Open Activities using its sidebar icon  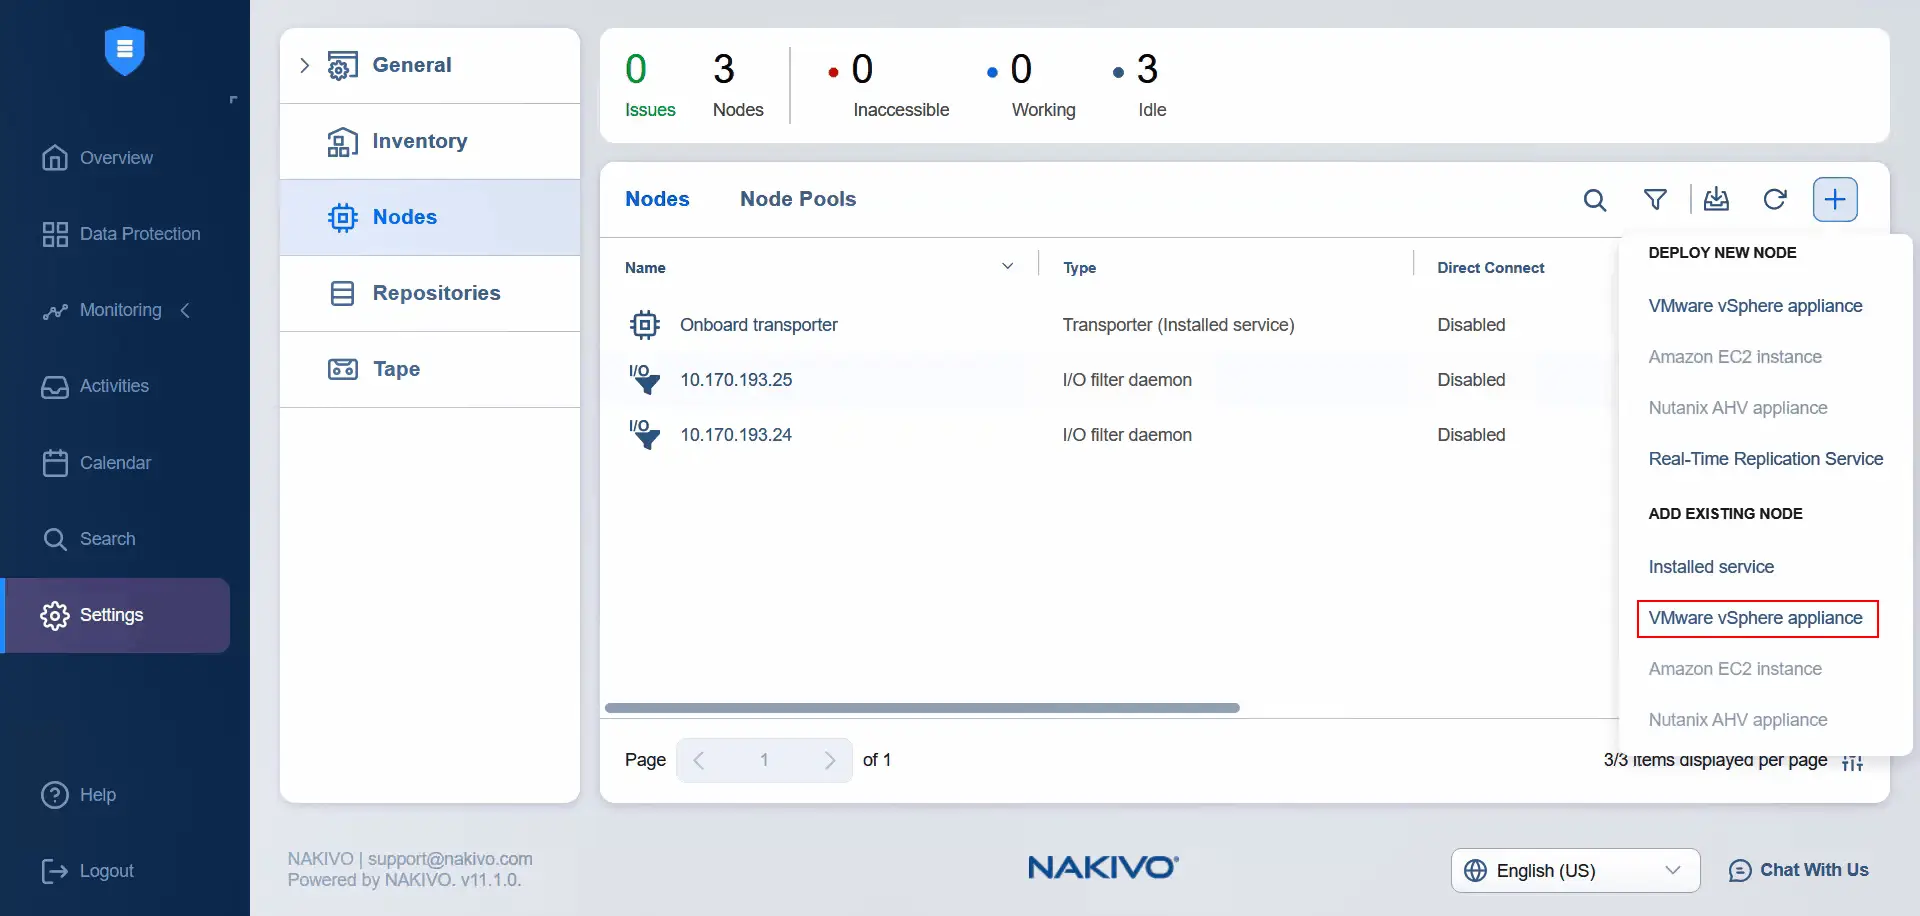(55, 387)
